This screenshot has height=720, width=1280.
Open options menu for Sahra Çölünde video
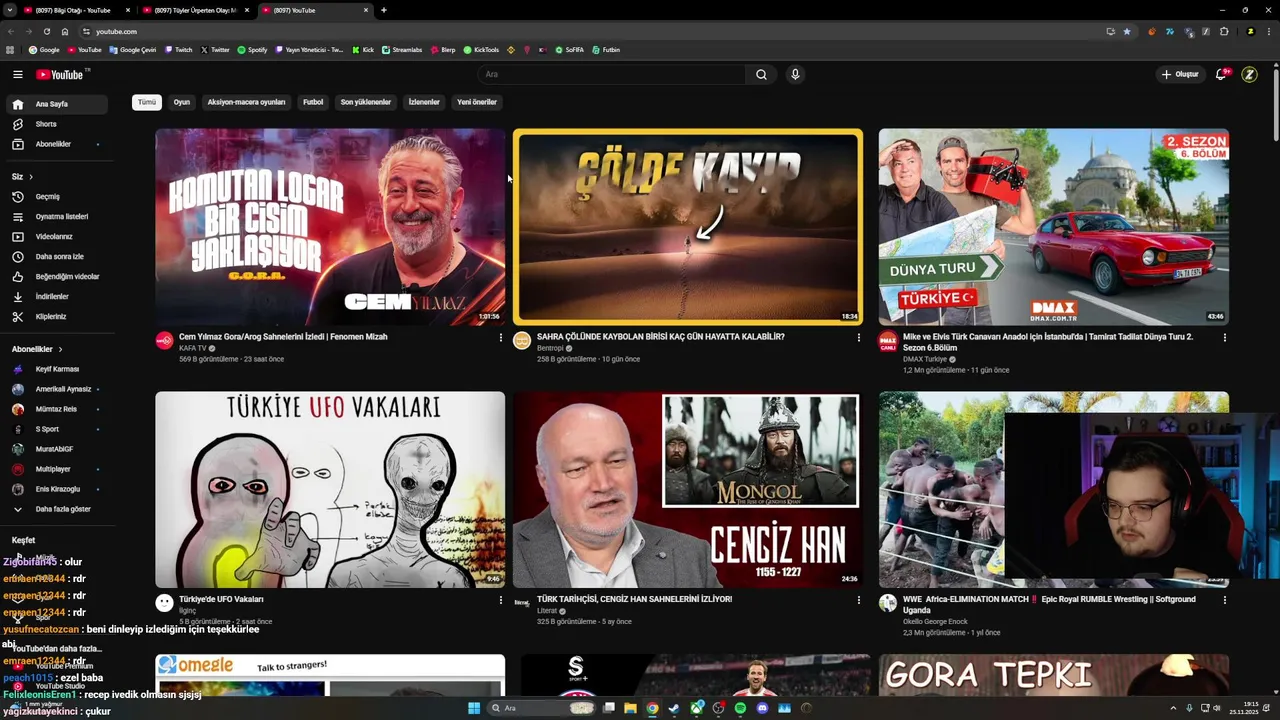pyautogui.click(x=858, y=338)
